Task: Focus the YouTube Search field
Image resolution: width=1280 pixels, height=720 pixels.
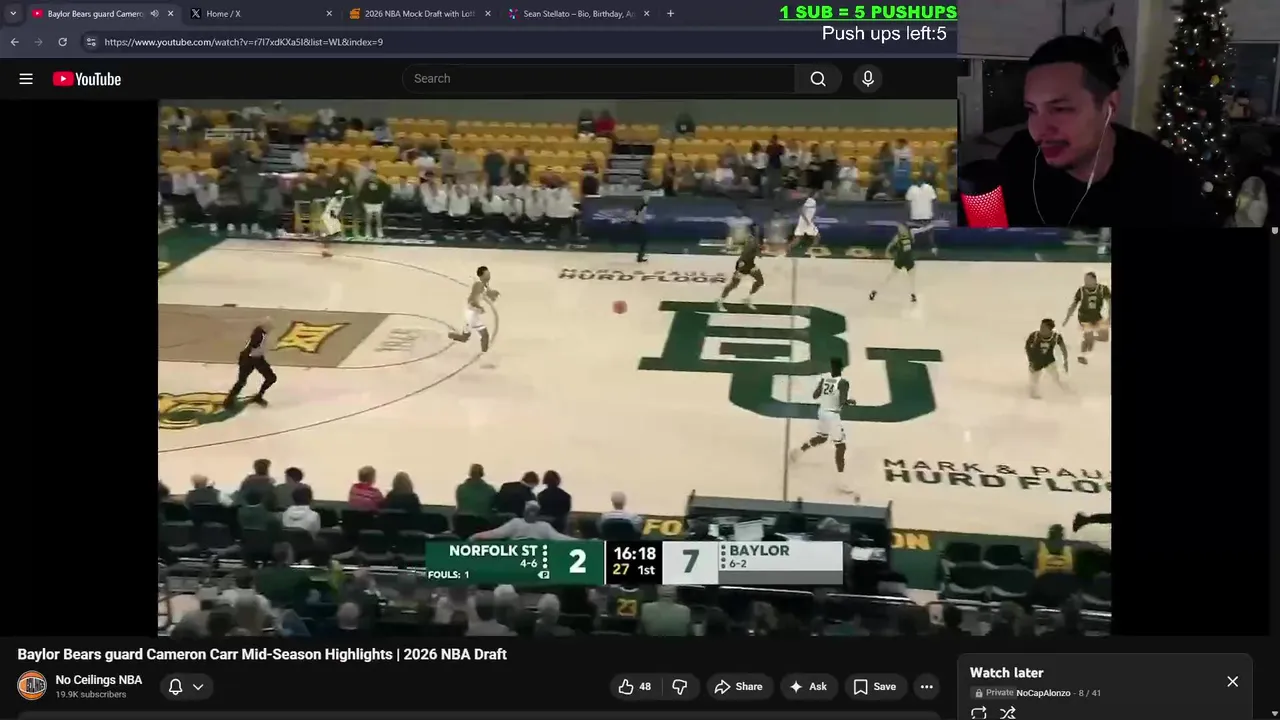Action: (x=598, y=79)
